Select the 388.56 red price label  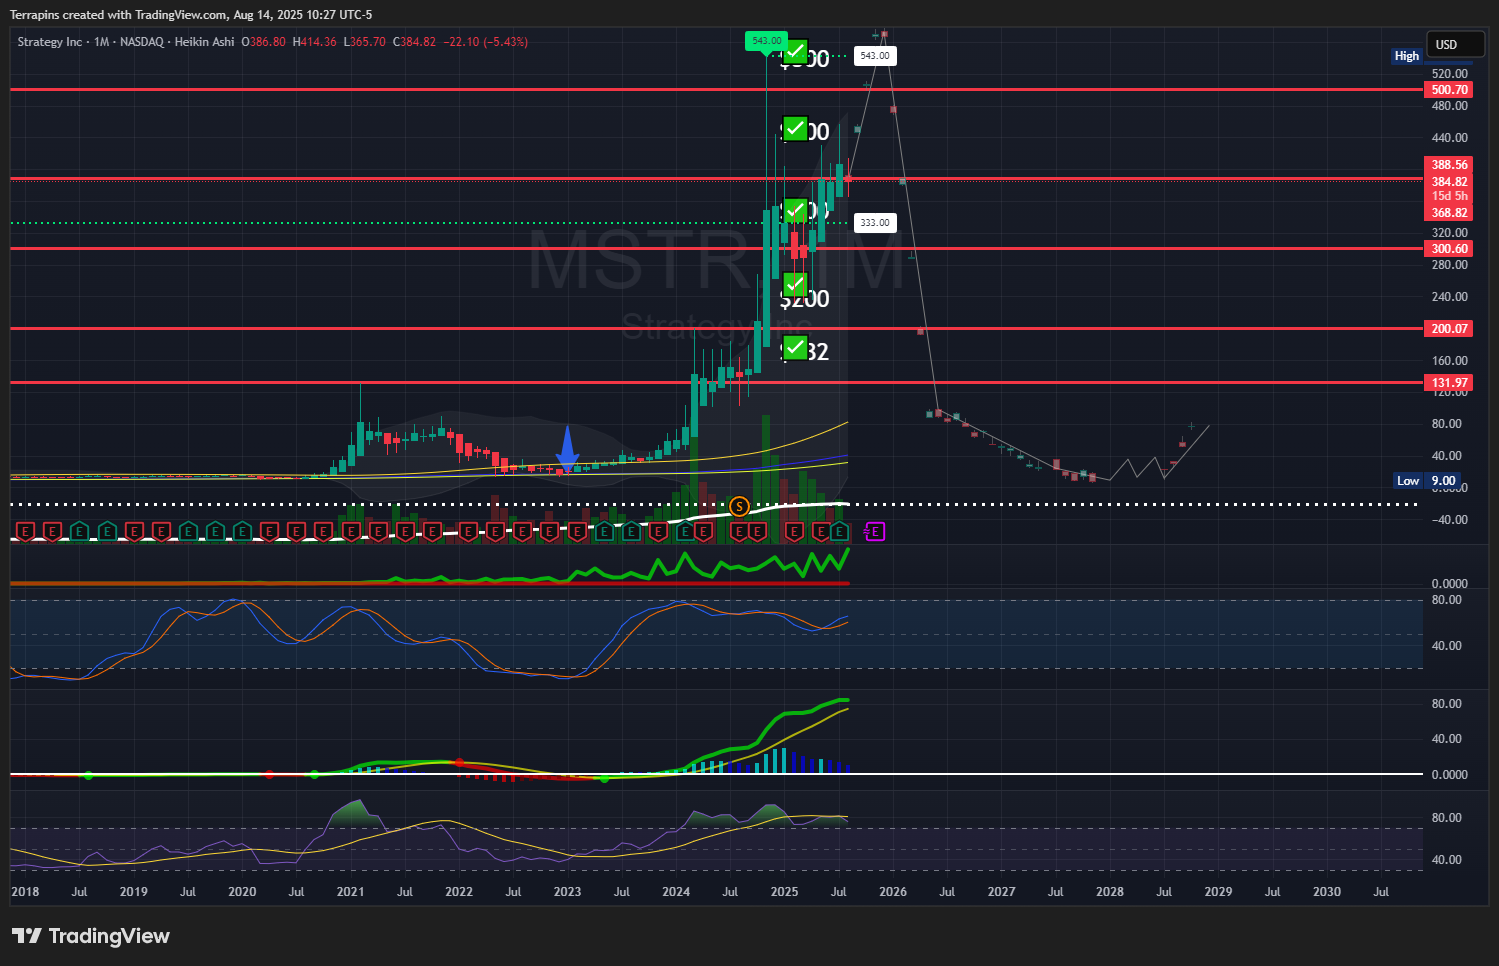coord(1449,165)
